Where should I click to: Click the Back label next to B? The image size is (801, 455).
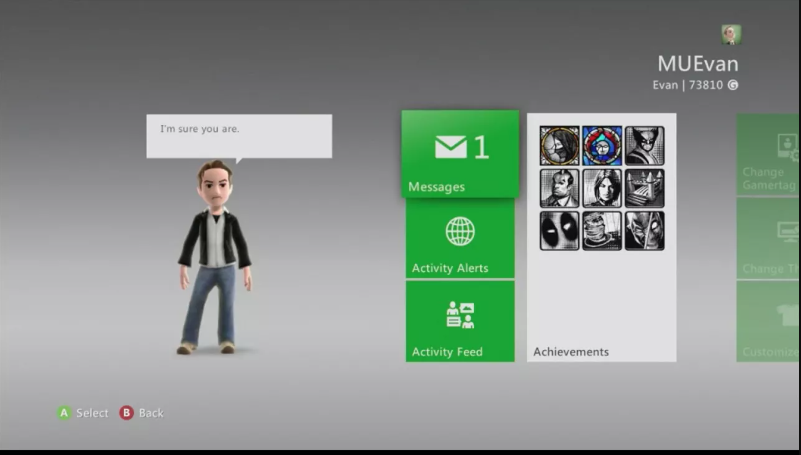coord(151,413)
